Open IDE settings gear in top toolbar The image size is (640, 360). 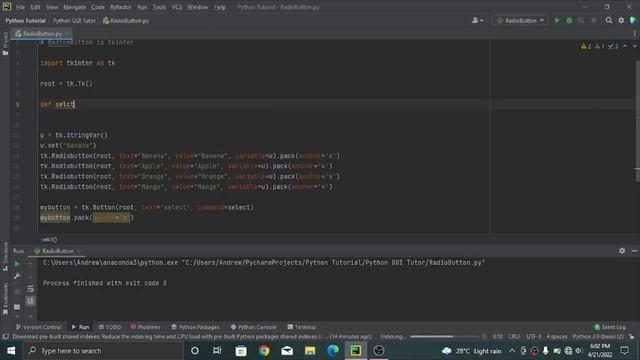click(x=621, y=20)
